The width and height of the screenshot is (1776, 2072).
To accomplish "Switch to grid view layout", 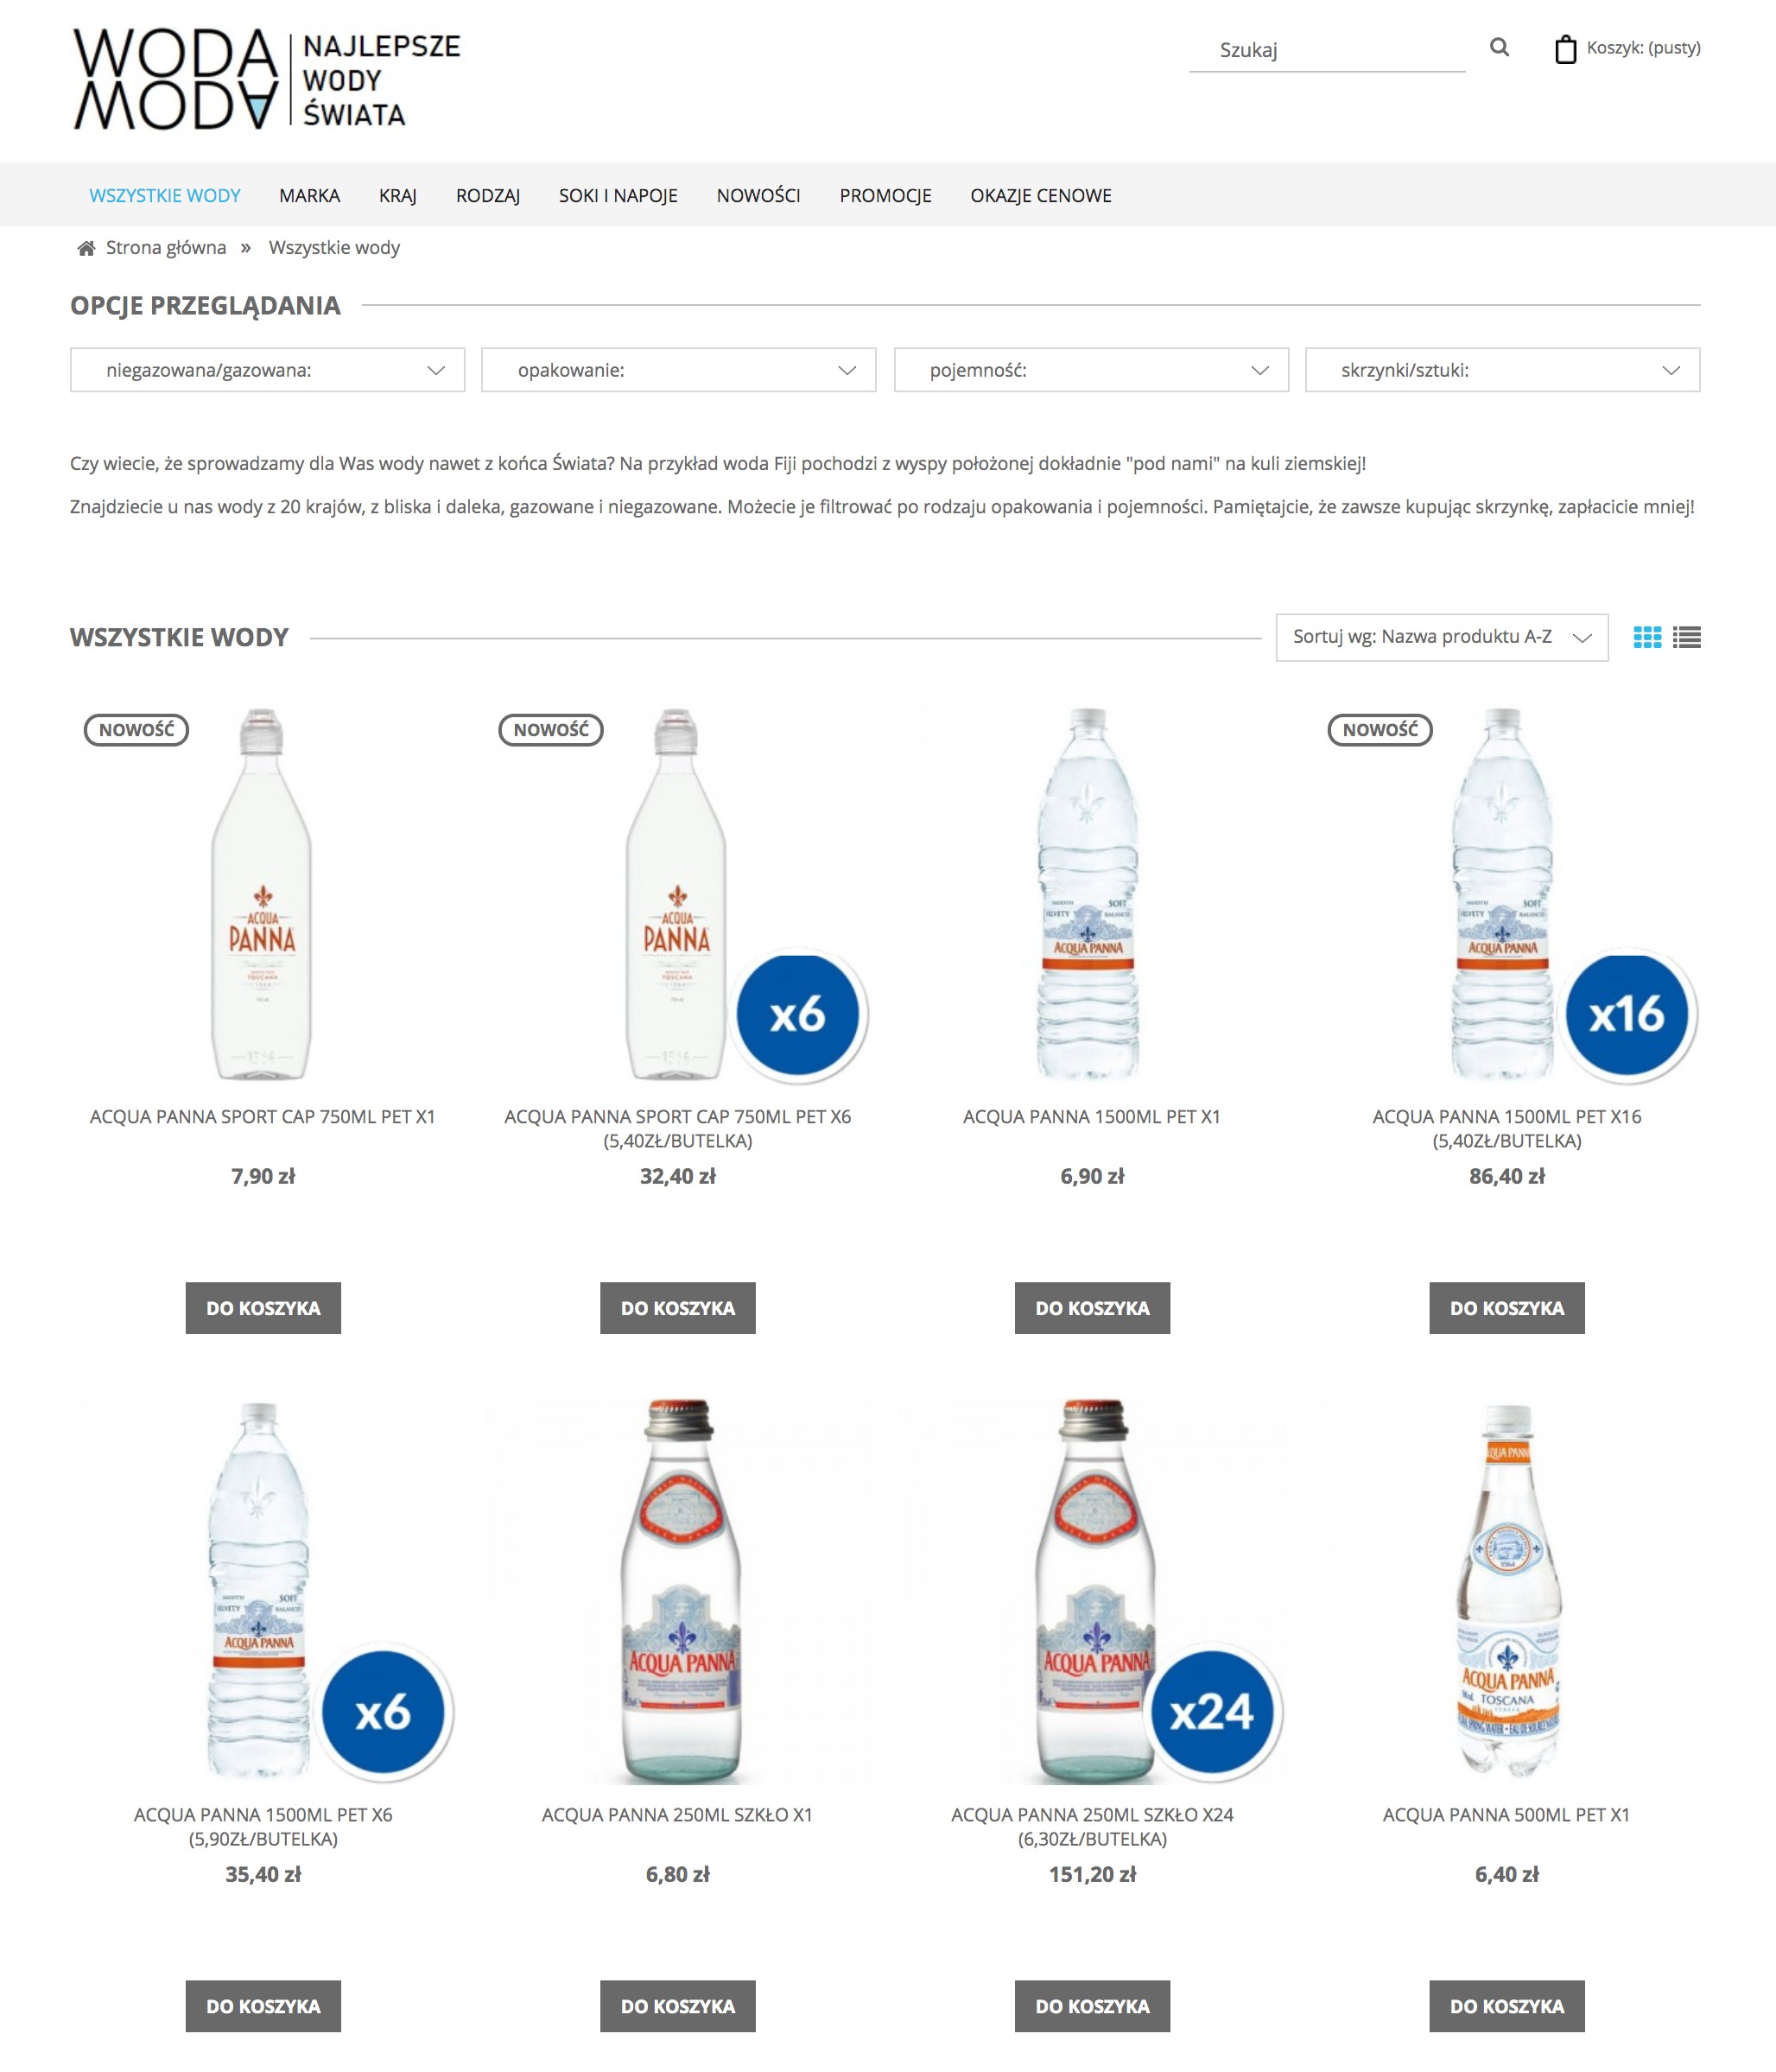I will click(1646, 637).
